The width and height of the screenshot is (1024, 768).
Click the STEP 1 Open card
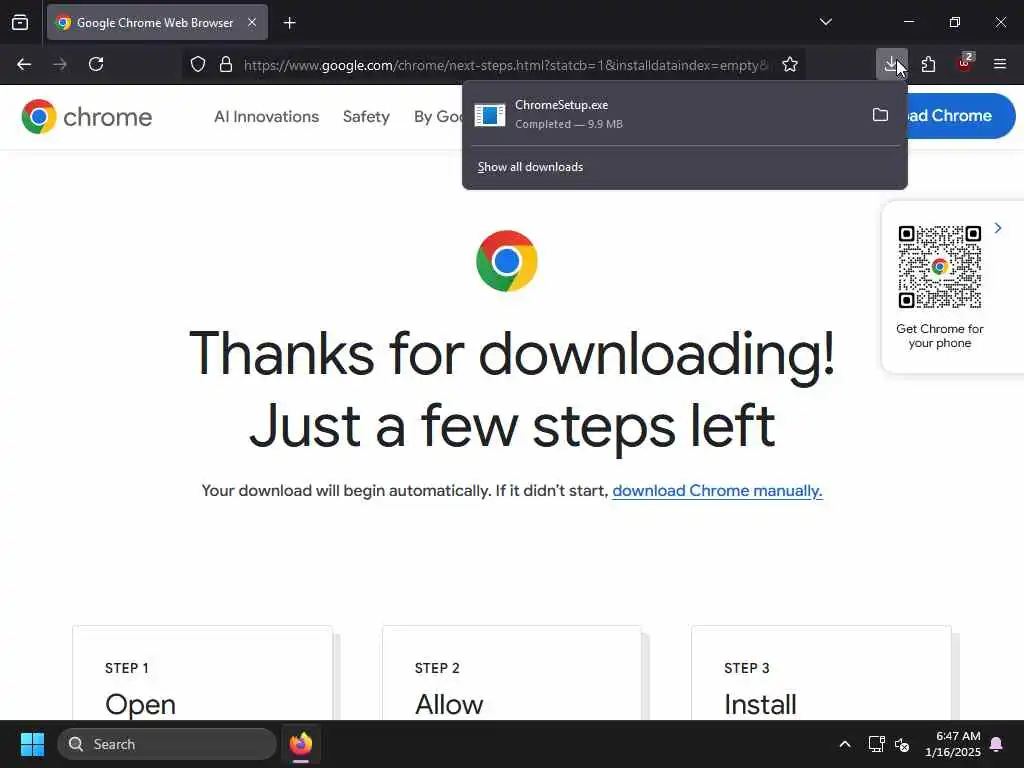tap(202, 673)
